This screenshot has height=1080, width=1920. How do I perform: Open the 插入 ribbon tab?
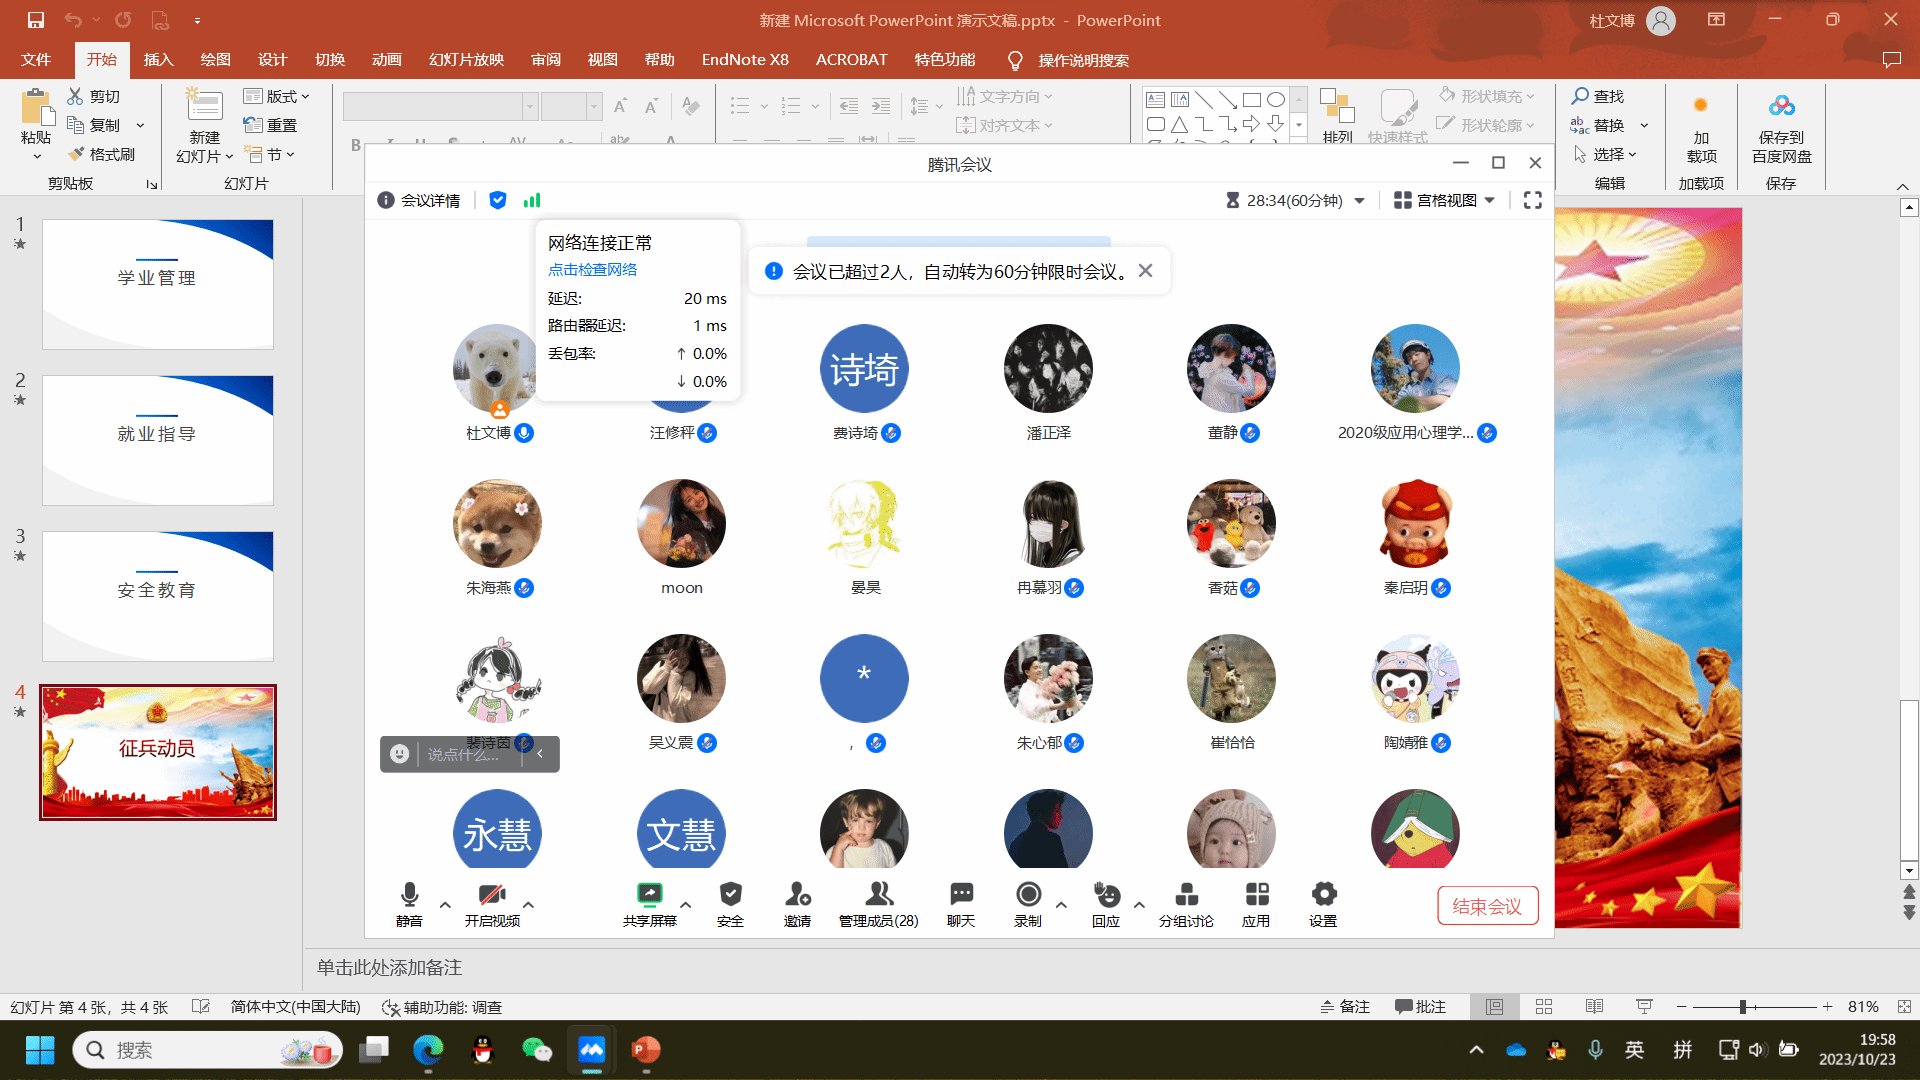158,60
